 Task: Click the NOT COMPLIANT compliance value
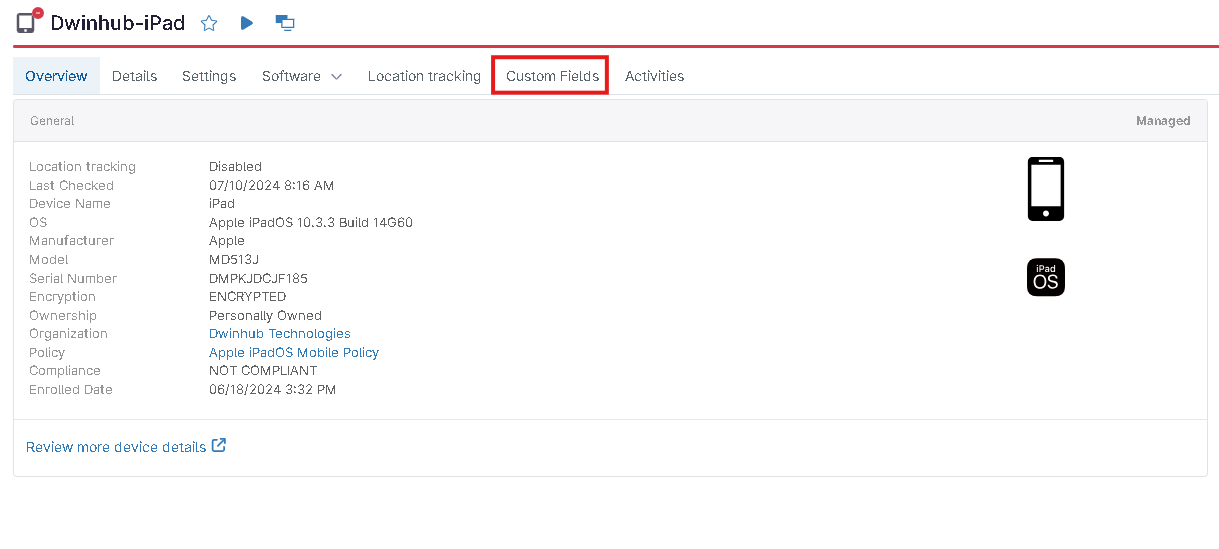(x=262, y=371)
